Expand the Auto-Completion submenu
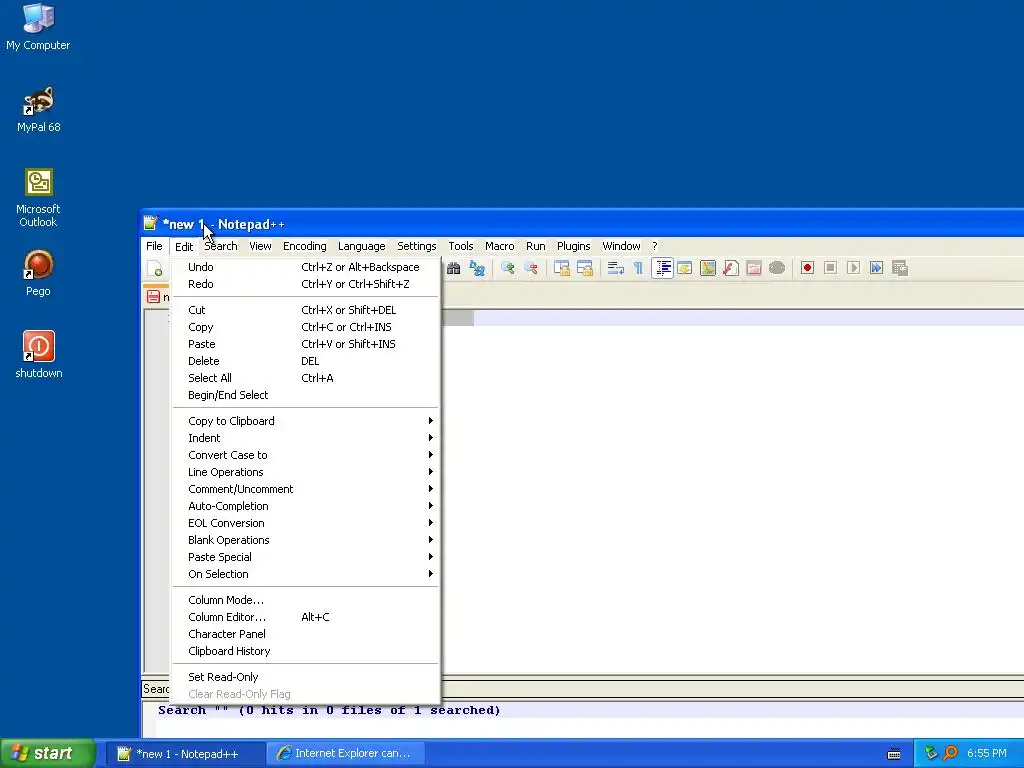Image resolution: width=1024 pixels, height=768 pixels. coord(306,506)
